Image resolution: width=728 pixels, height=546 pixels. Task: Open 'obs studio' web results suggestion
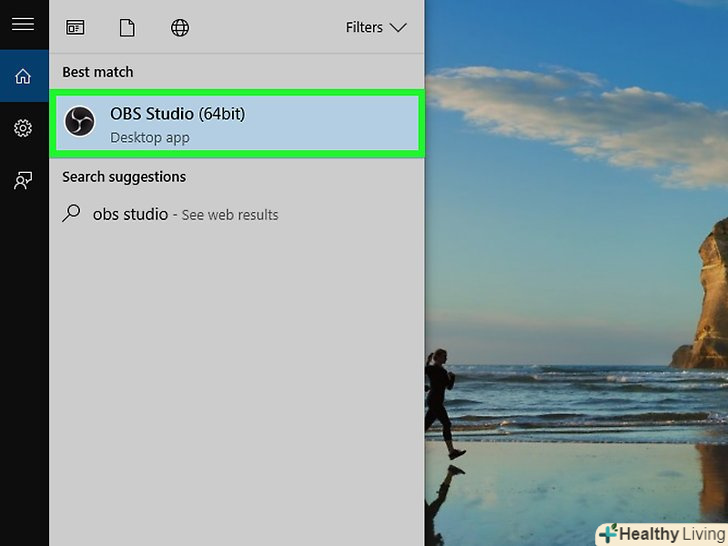[237, 214]
